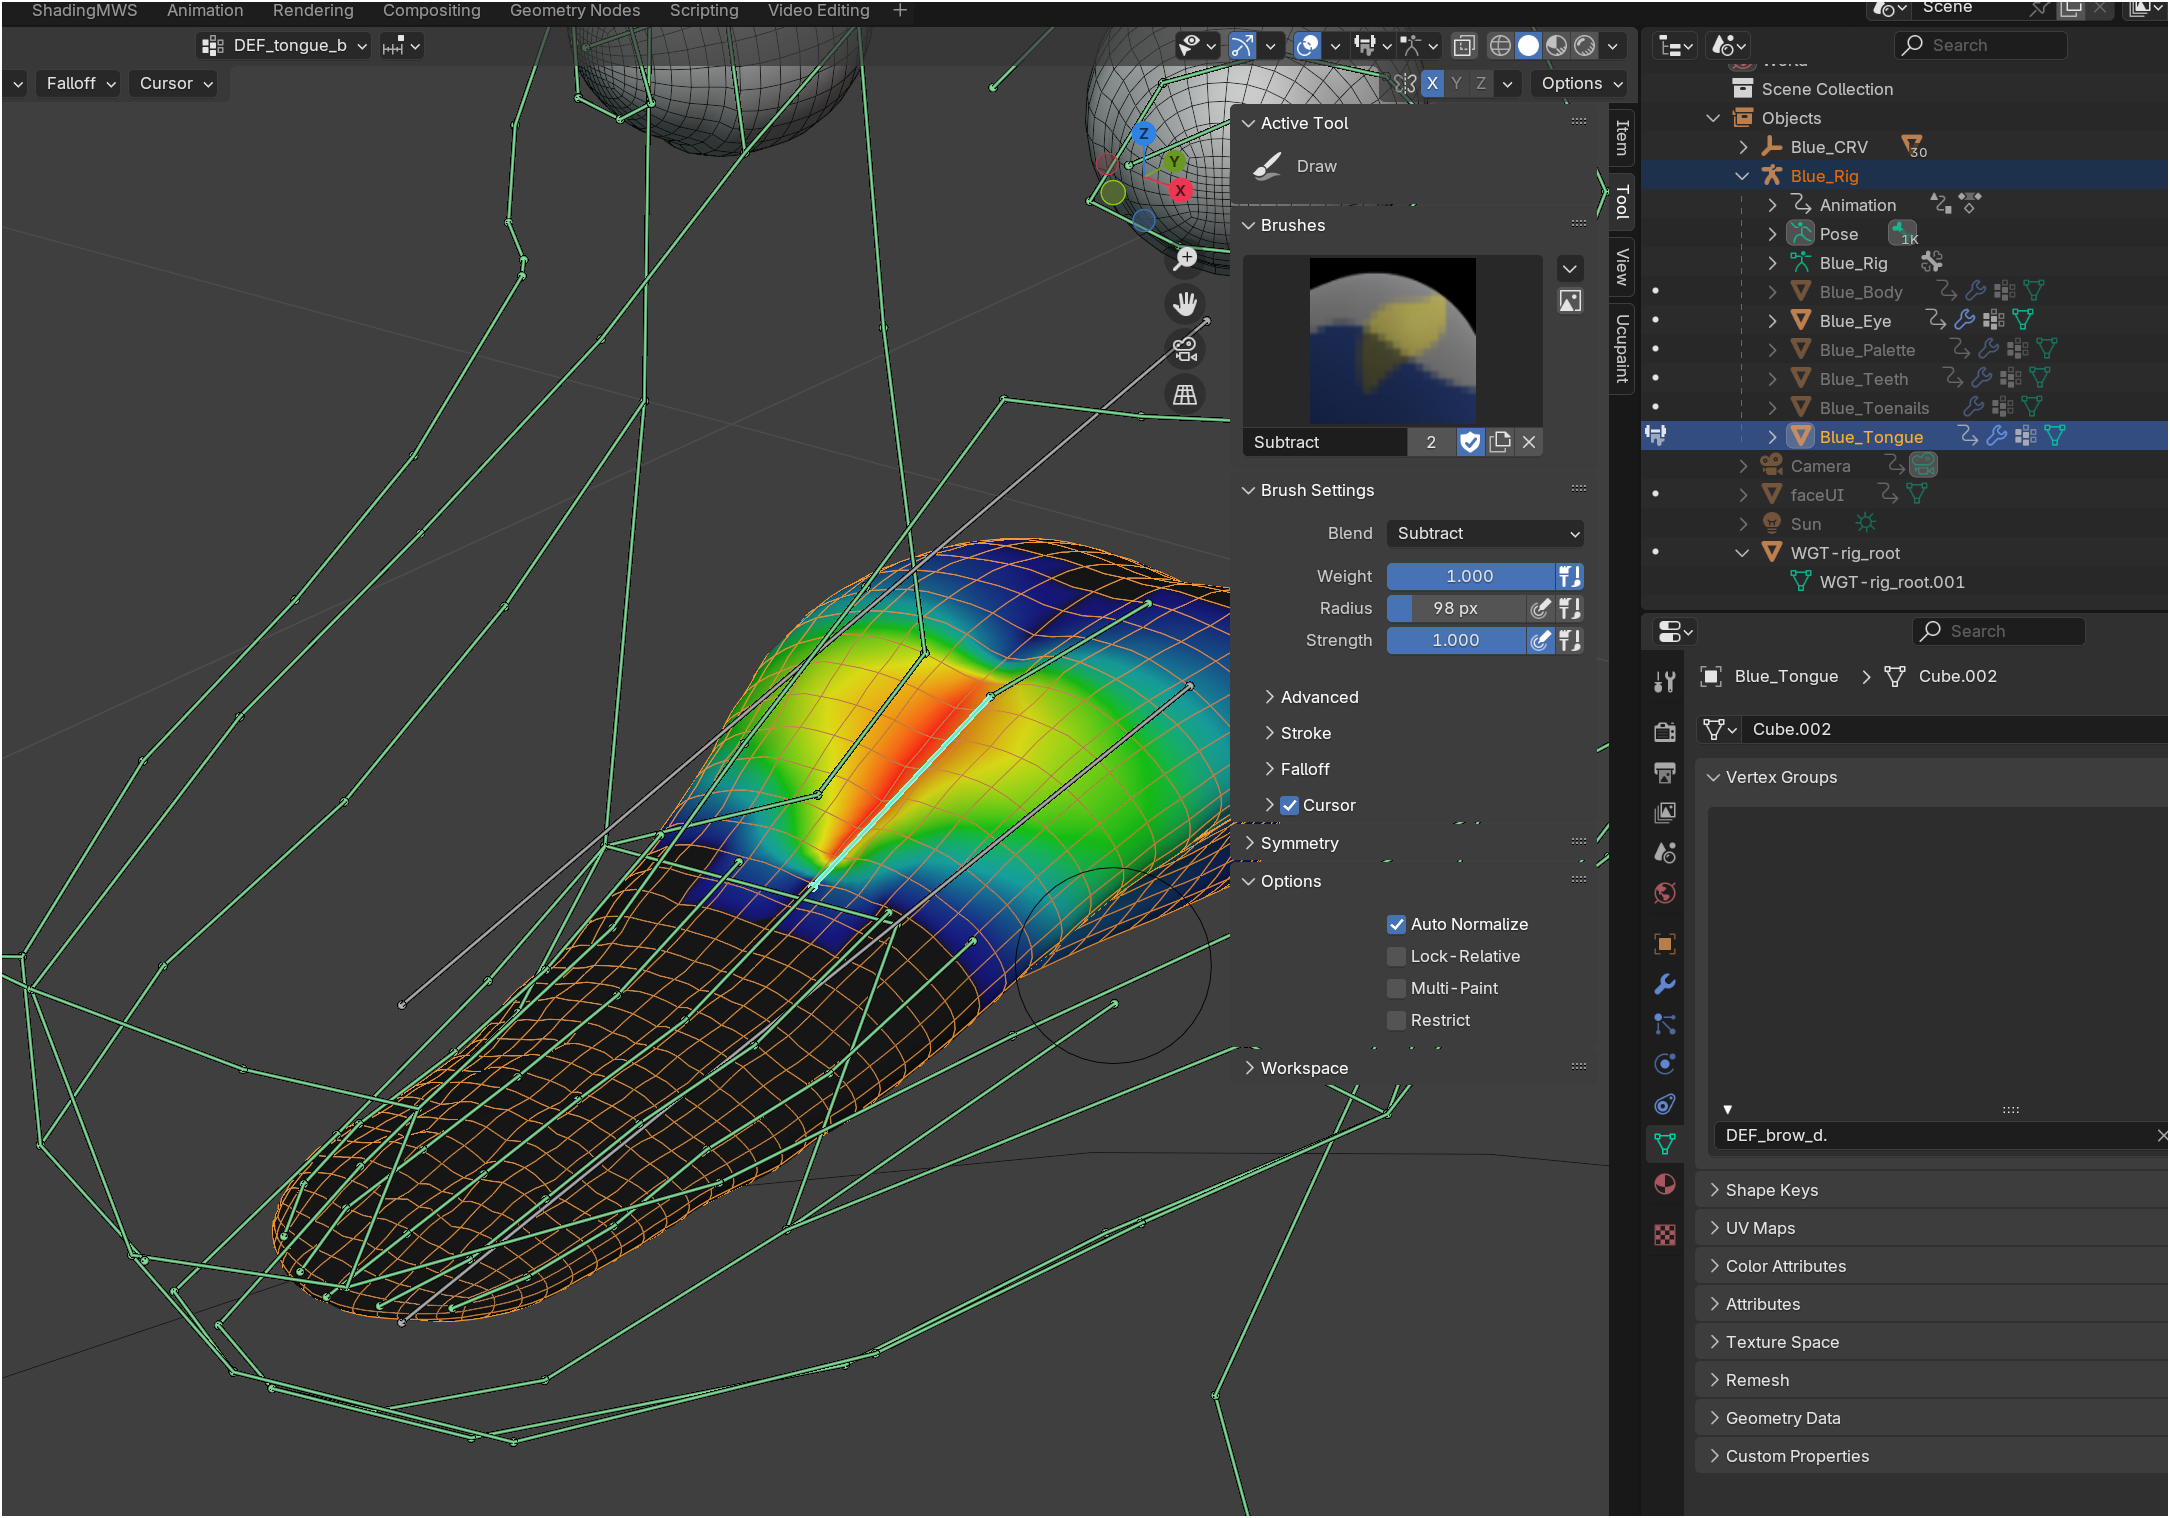Switch to Geometry Nodes workspace tab
Screen dimensions: 2170x1518
575,10
